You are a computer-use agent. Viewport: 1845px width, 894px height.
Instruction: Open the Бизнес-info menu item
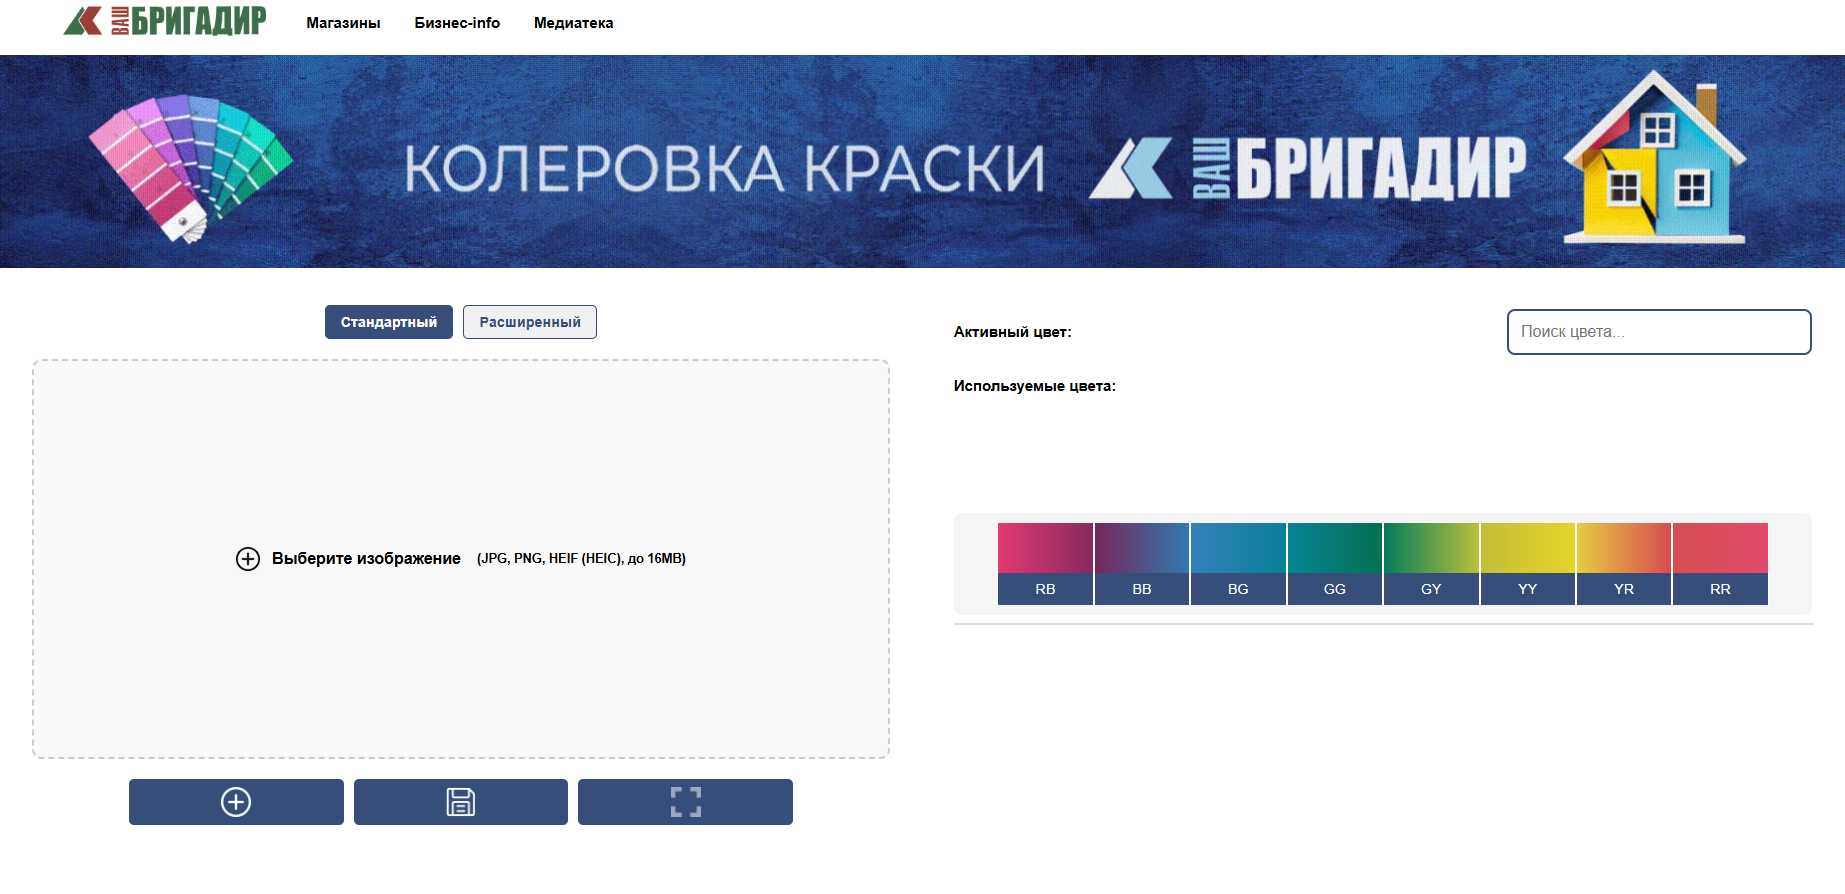[x=457, y=23]
